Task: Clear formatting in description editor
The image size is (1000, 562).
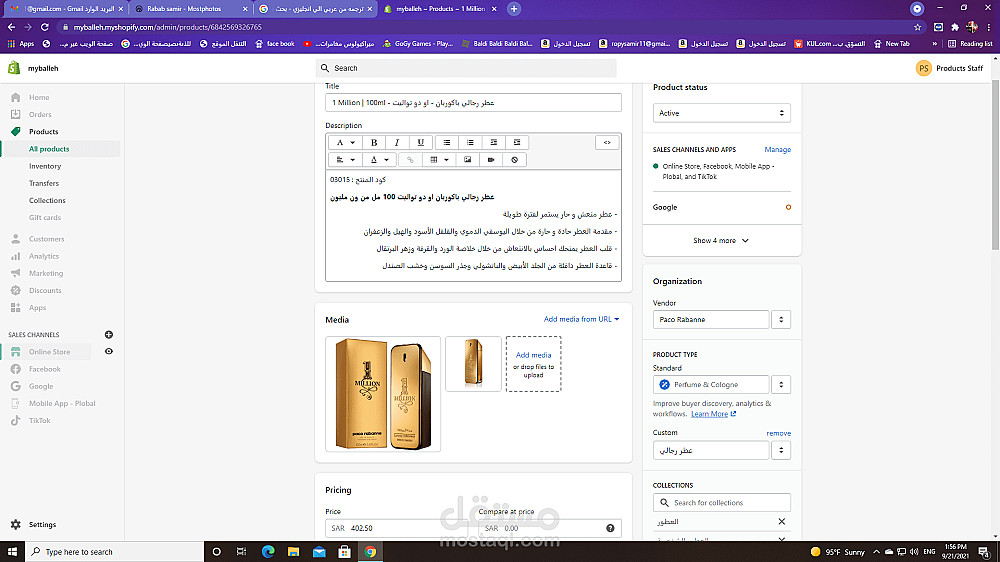Action: point(515,159)
